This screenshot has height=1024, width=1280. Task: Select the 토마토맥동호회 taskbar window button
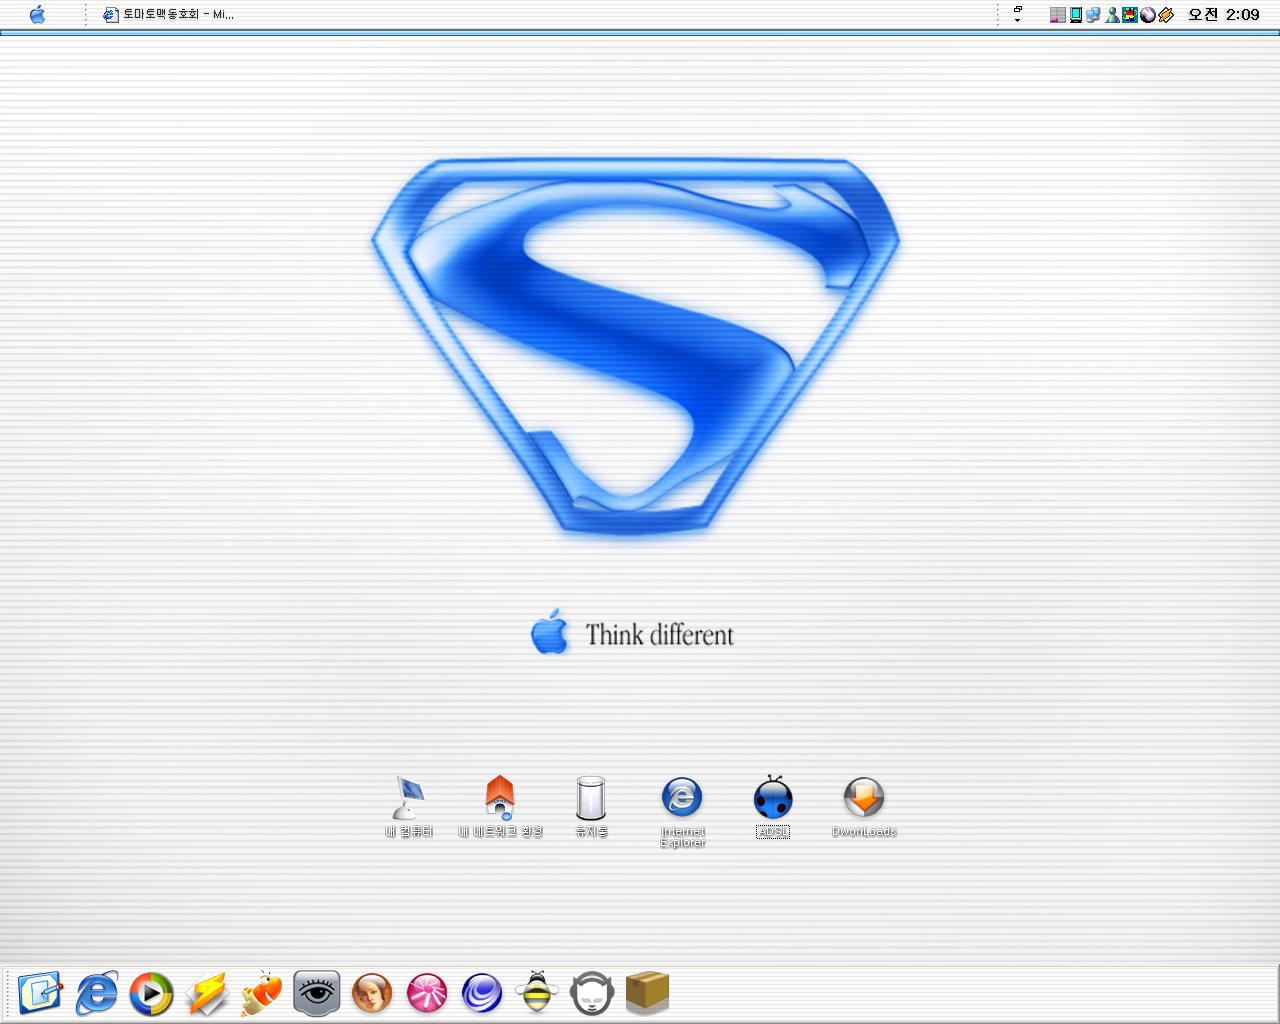pos(168,15)
